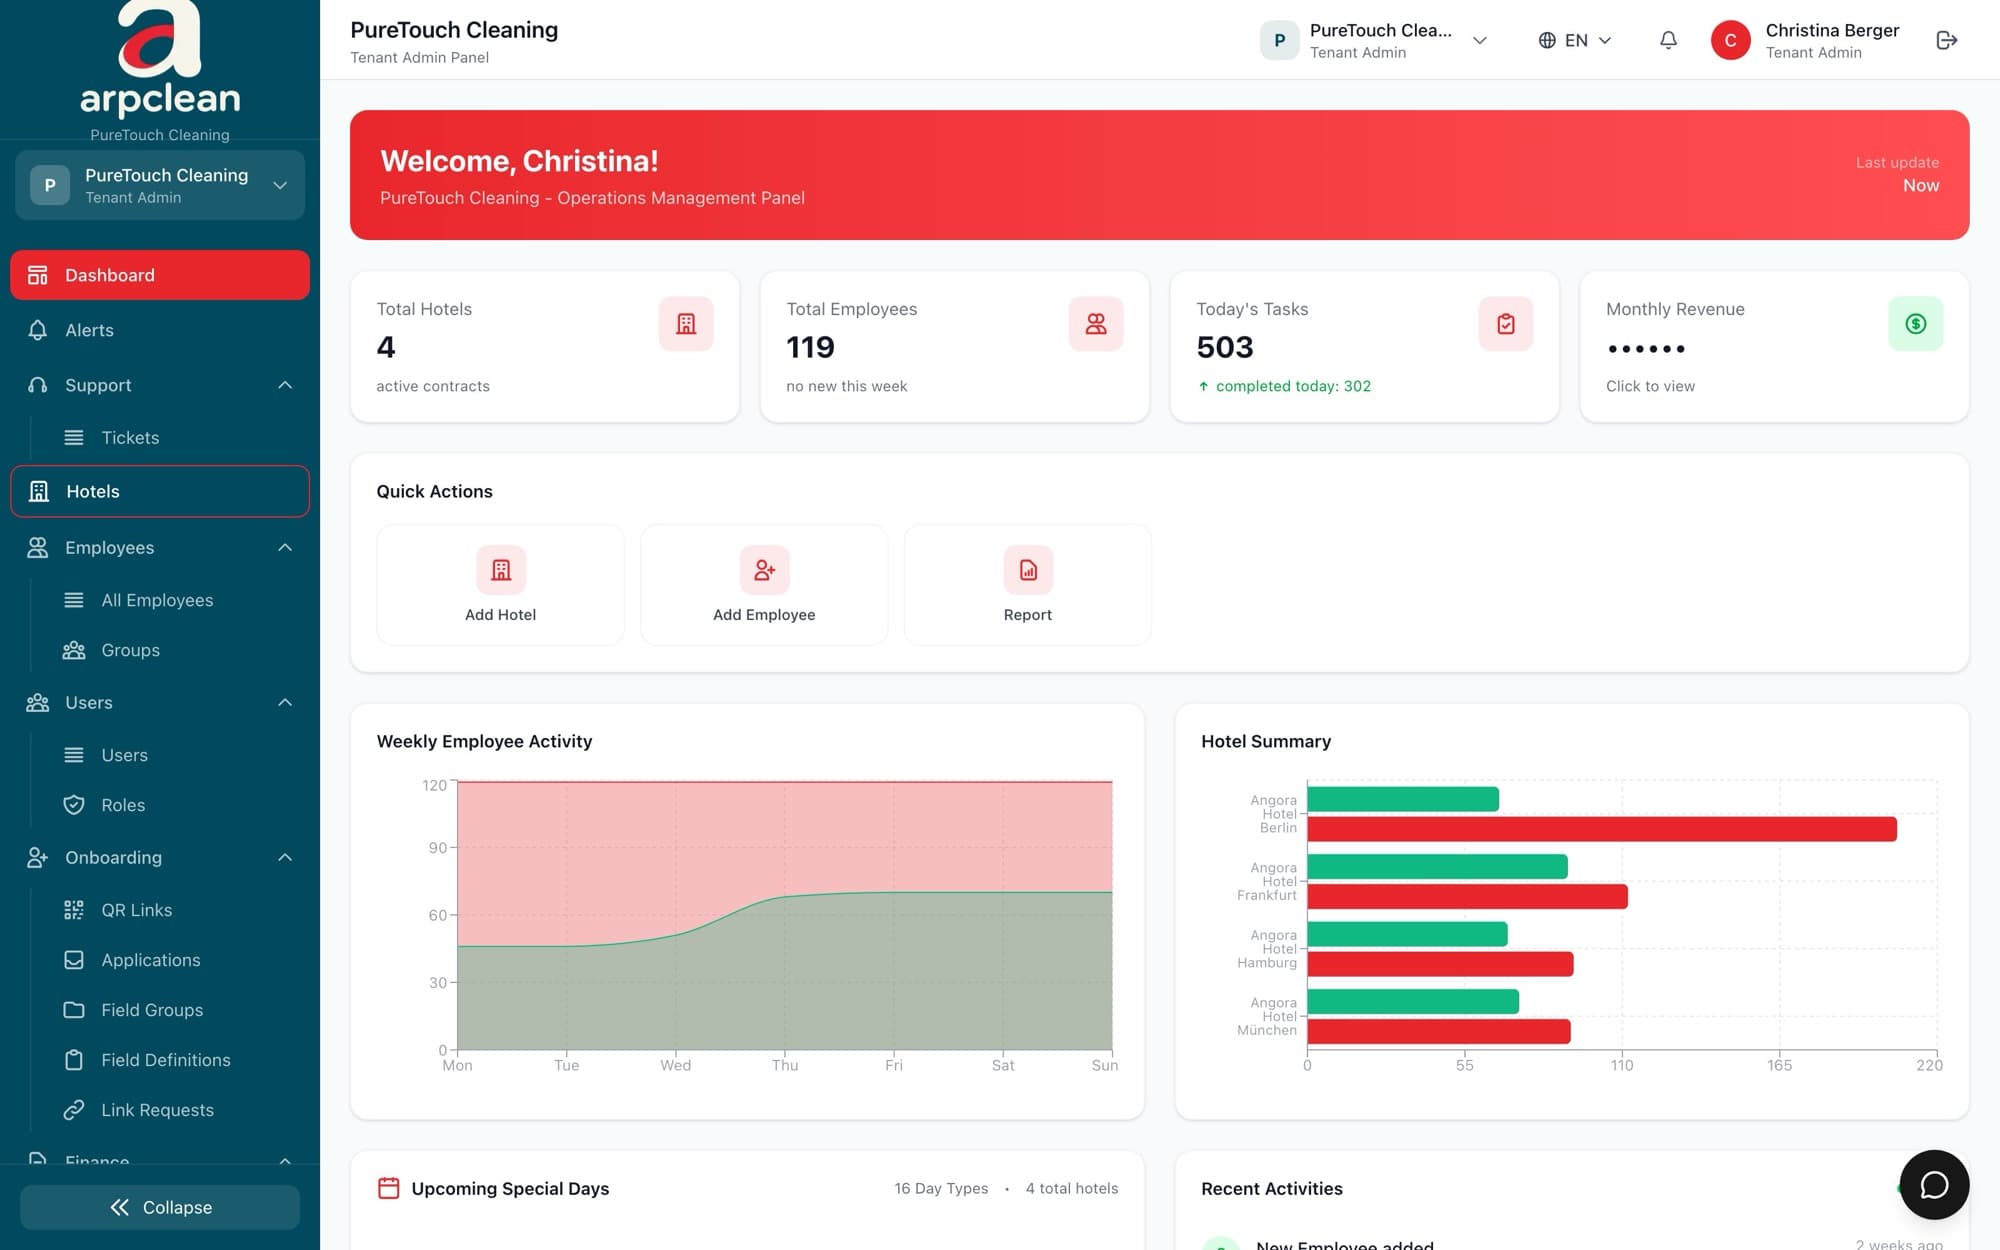Click the QR Links code icon
Image resolution: width=2000 pixels, height=1250 pixels.
(x=74, y=910)
